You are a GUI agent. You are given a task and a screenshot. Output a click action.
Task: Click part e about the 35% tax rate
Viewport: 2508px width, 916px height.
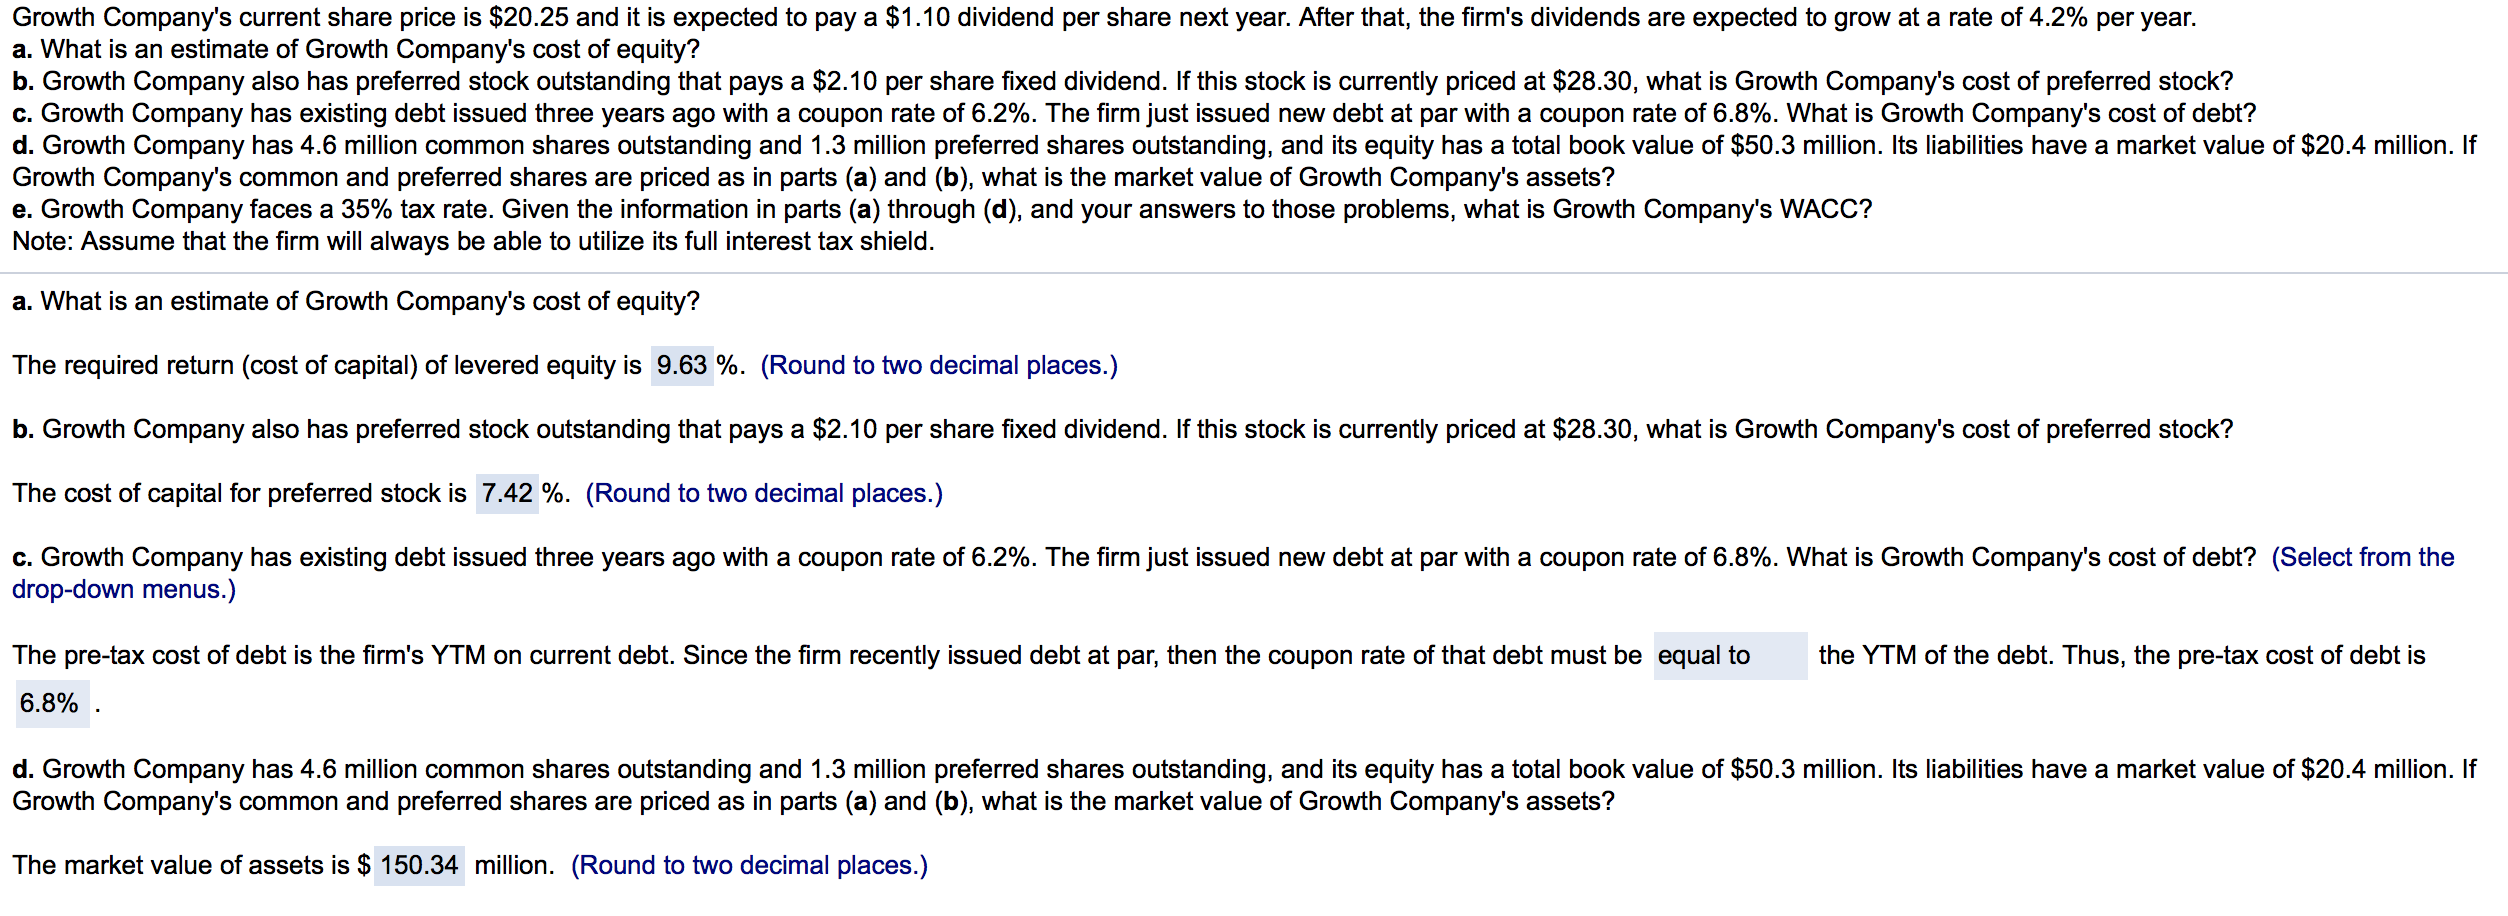point(942,210)
